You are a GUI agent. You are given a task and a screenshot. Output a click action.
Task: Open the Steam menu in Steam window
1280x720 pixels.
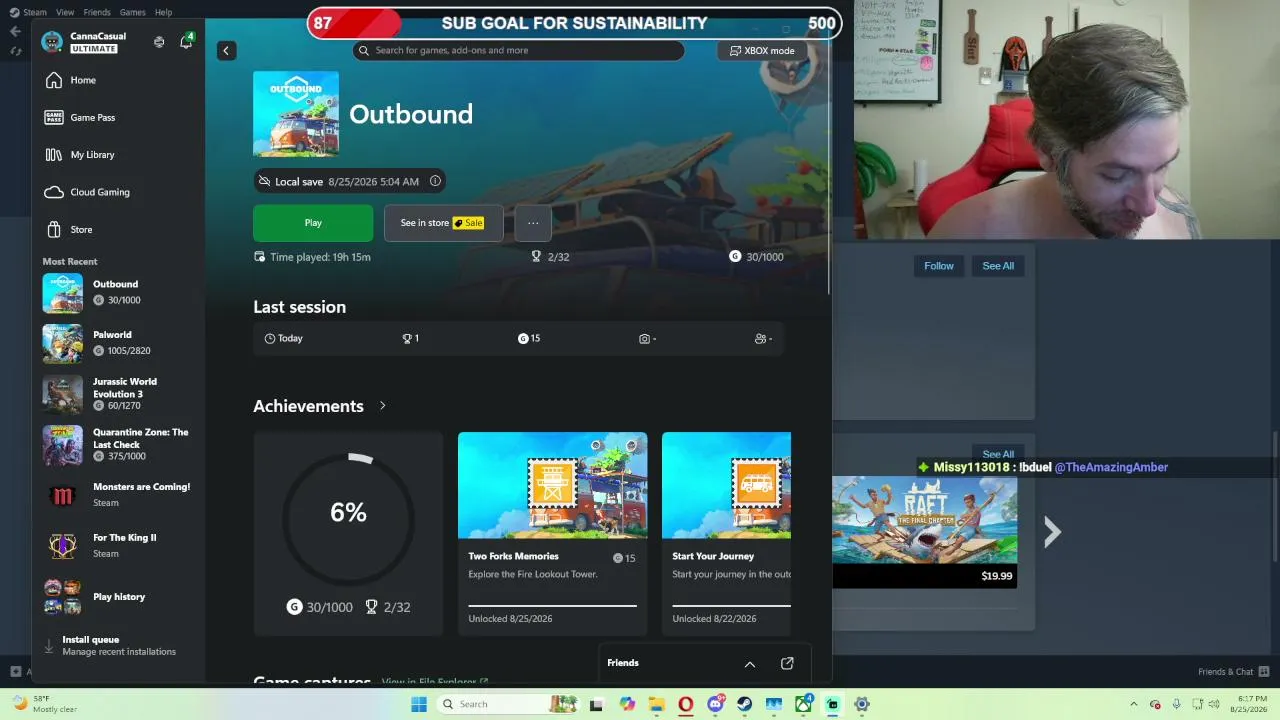point(35,12)
